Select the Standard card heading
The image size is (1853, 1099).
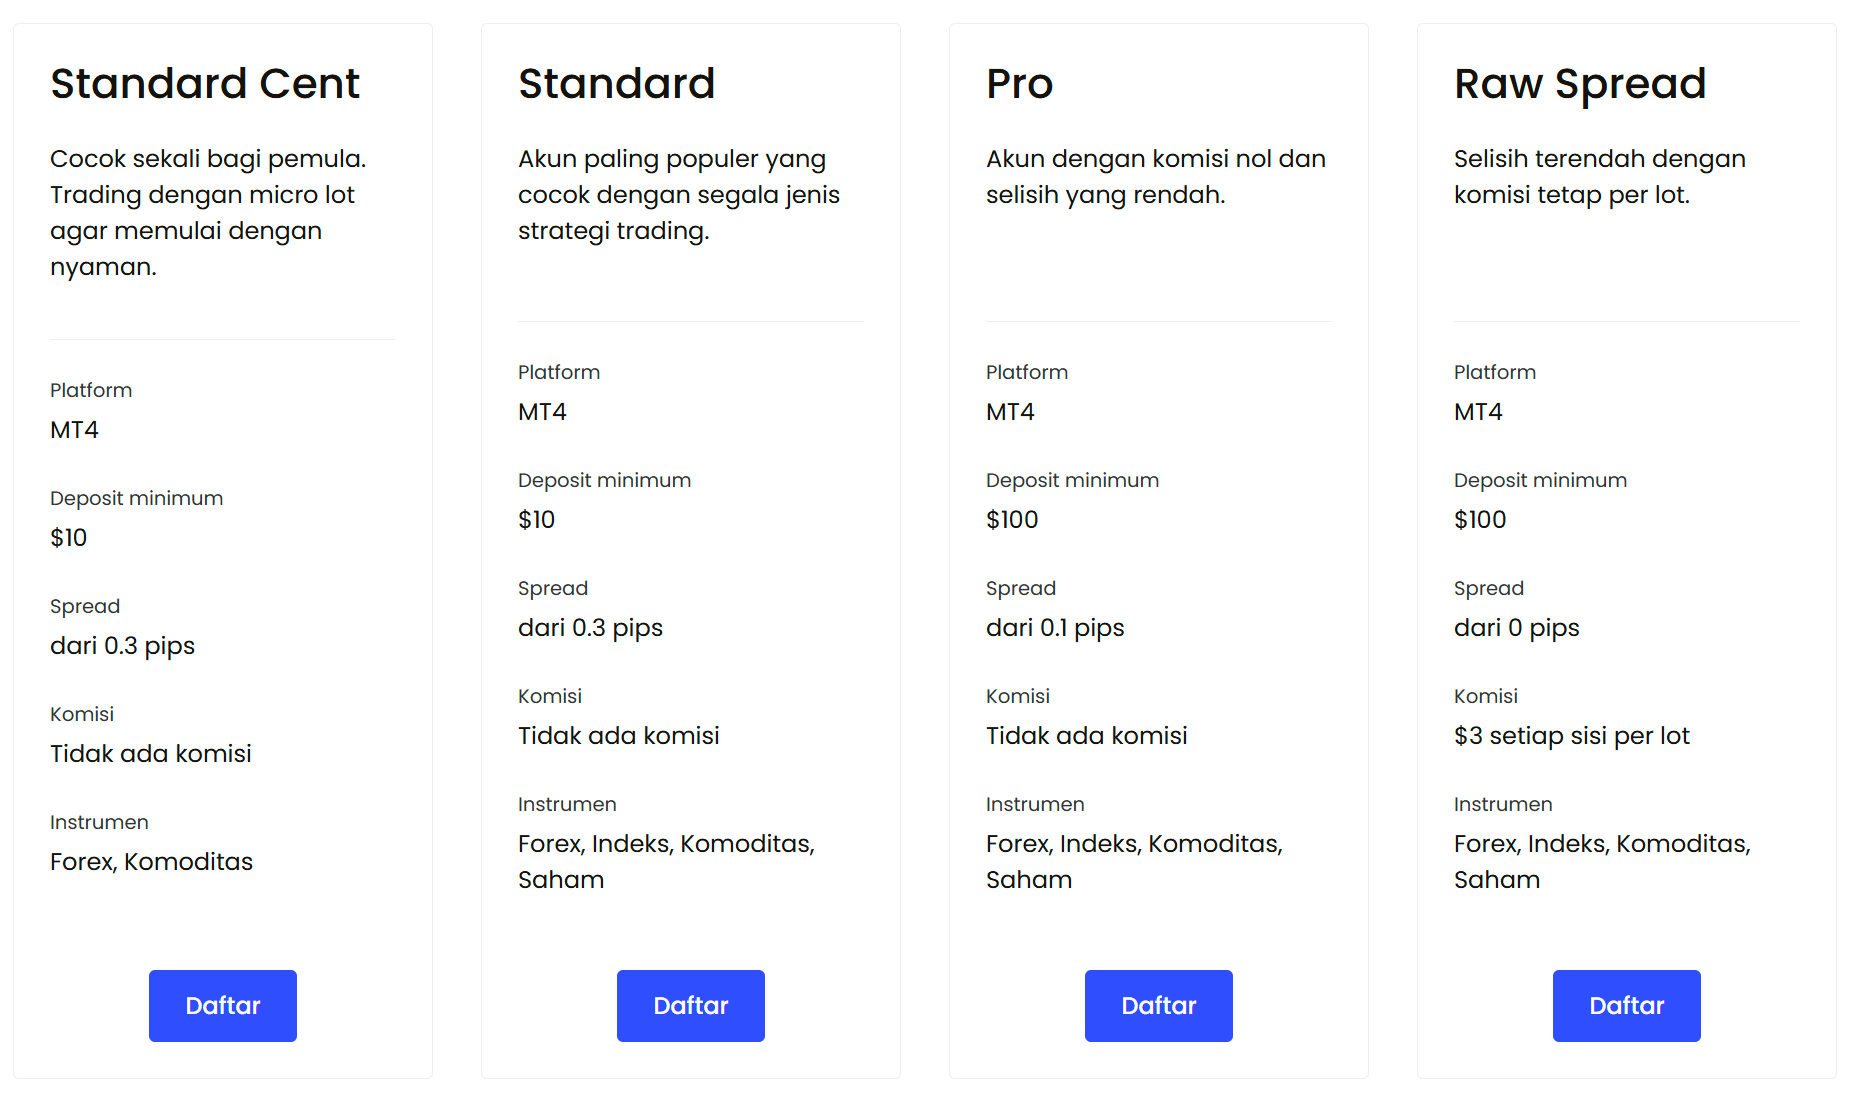coord(617,83)
